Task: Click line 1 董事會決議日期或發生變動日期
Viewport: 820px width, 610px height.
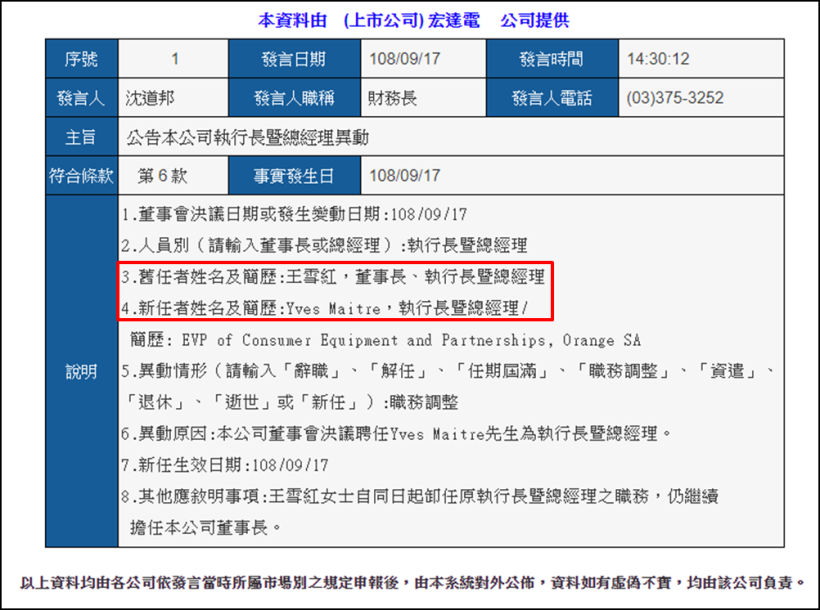Action: point(294,214)
